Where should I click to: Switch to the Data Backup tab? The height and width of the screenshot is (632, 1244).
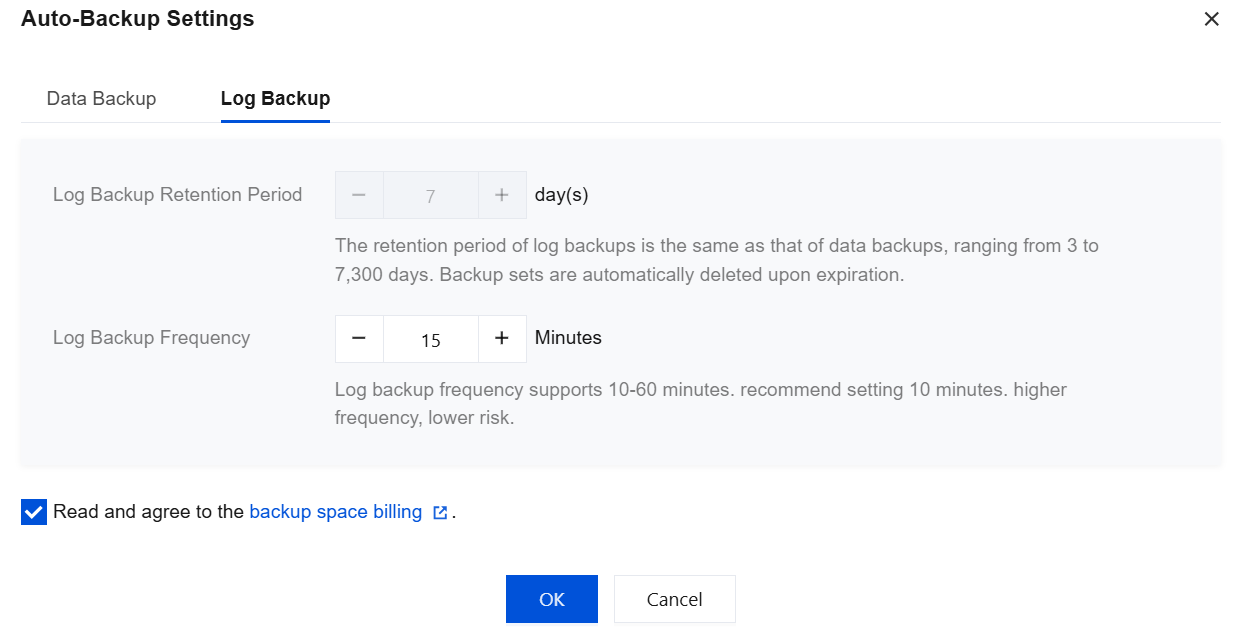tap(101, 99)
